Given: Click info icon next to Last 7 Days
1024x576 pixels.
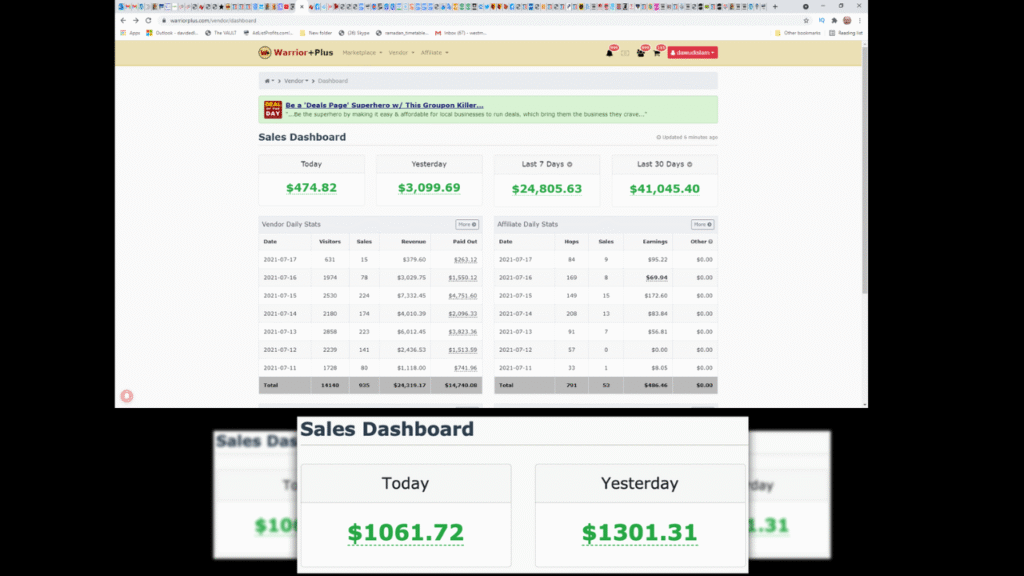Looking at the screenshot, I should pyautogui.click(x=570, y=164).
